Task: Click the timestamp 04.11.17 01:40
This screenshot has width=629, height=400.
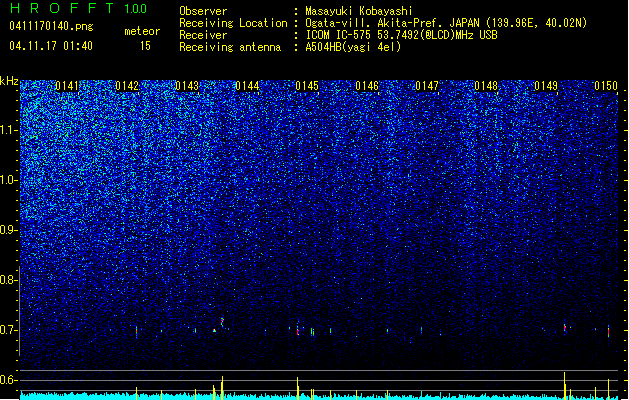Action: click(51, 46)
